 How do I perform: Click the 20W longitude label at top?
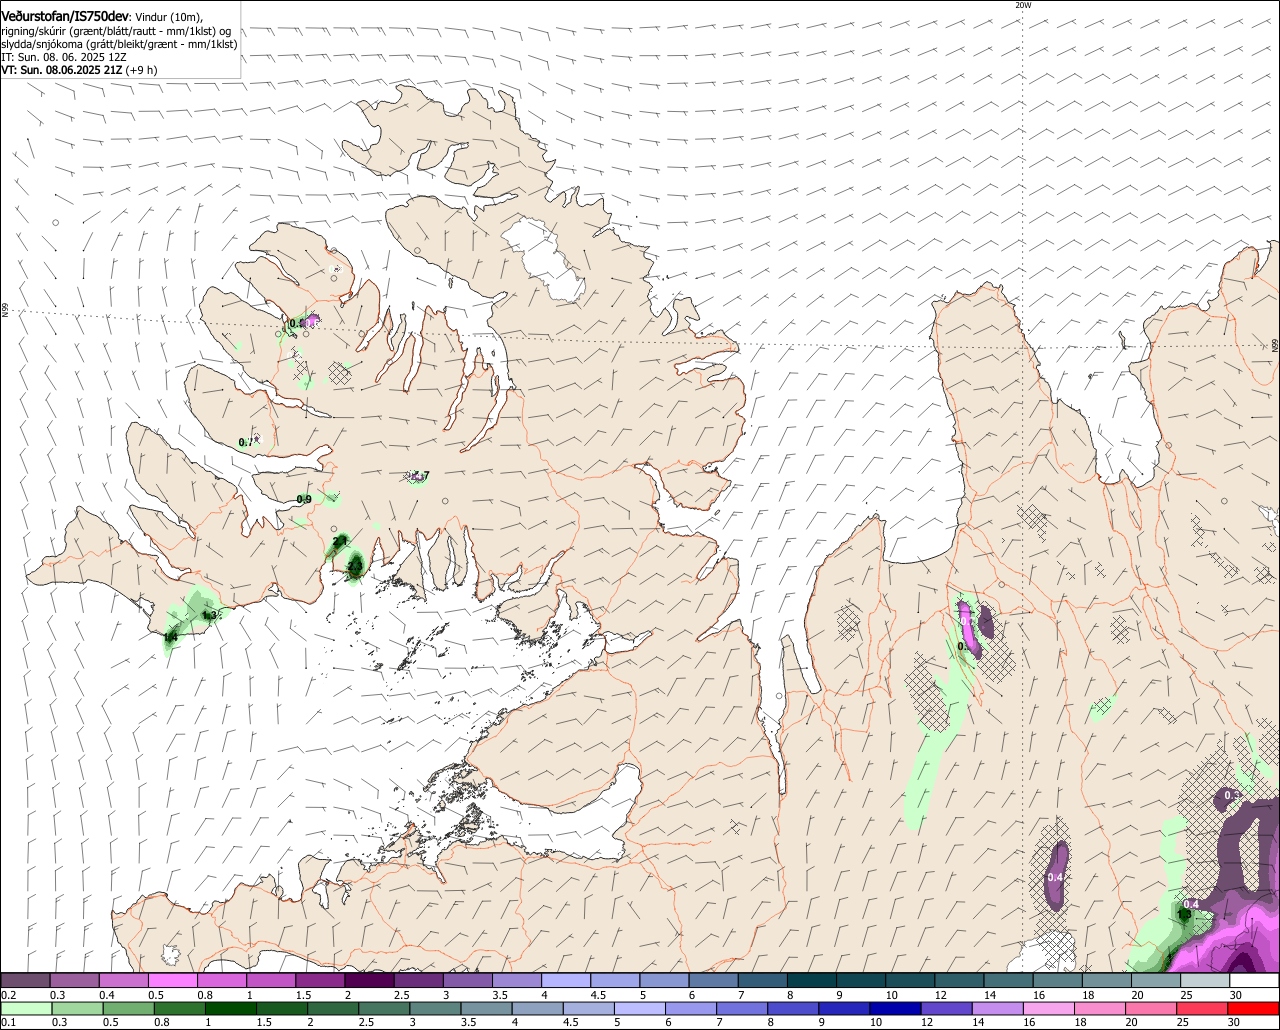tap(1022, 5)
